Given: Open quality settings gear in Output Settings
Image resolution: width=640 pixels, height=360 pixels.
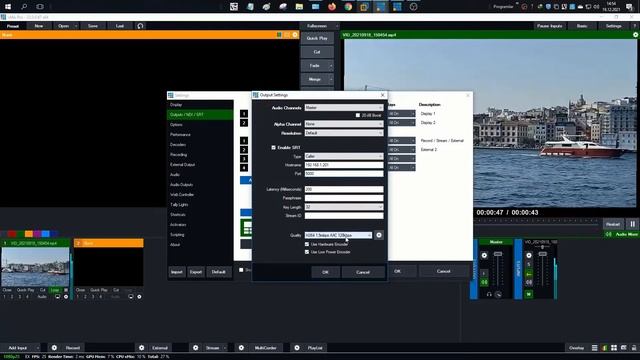Looking at the screenshot, I should 379,235.
